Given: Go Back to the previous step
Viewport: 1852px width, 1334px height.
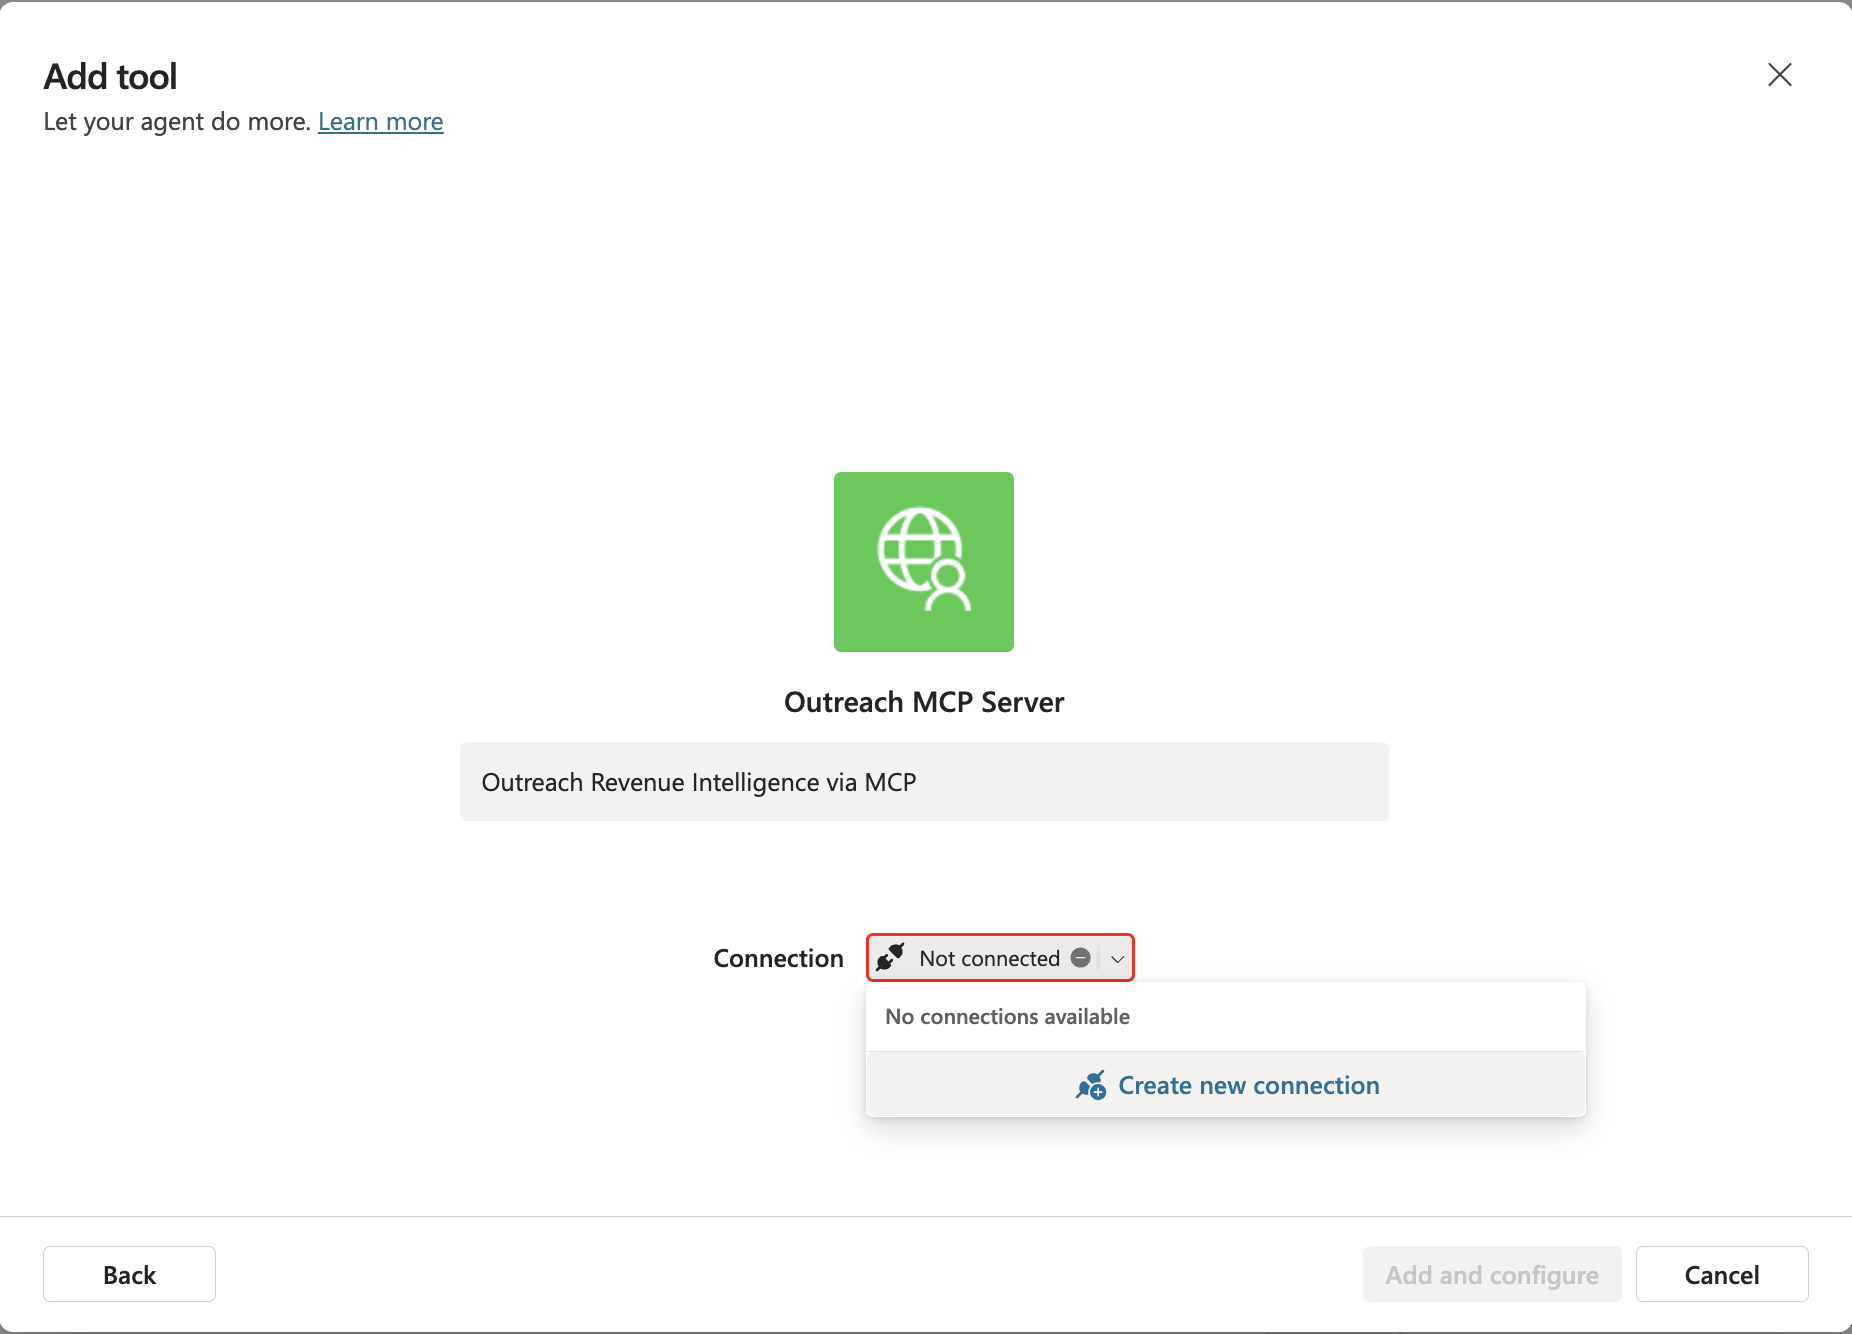Looking at the screenshot, I should click(129, 1275).
